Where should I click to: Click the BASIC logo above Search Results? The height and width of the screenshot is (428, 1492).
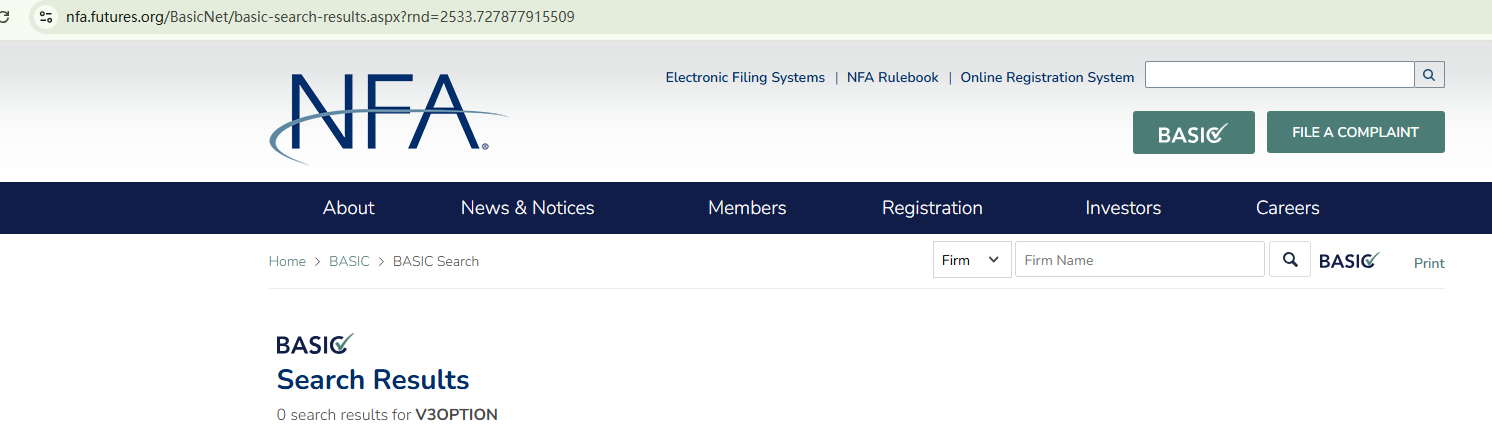(x=315, y=344)
